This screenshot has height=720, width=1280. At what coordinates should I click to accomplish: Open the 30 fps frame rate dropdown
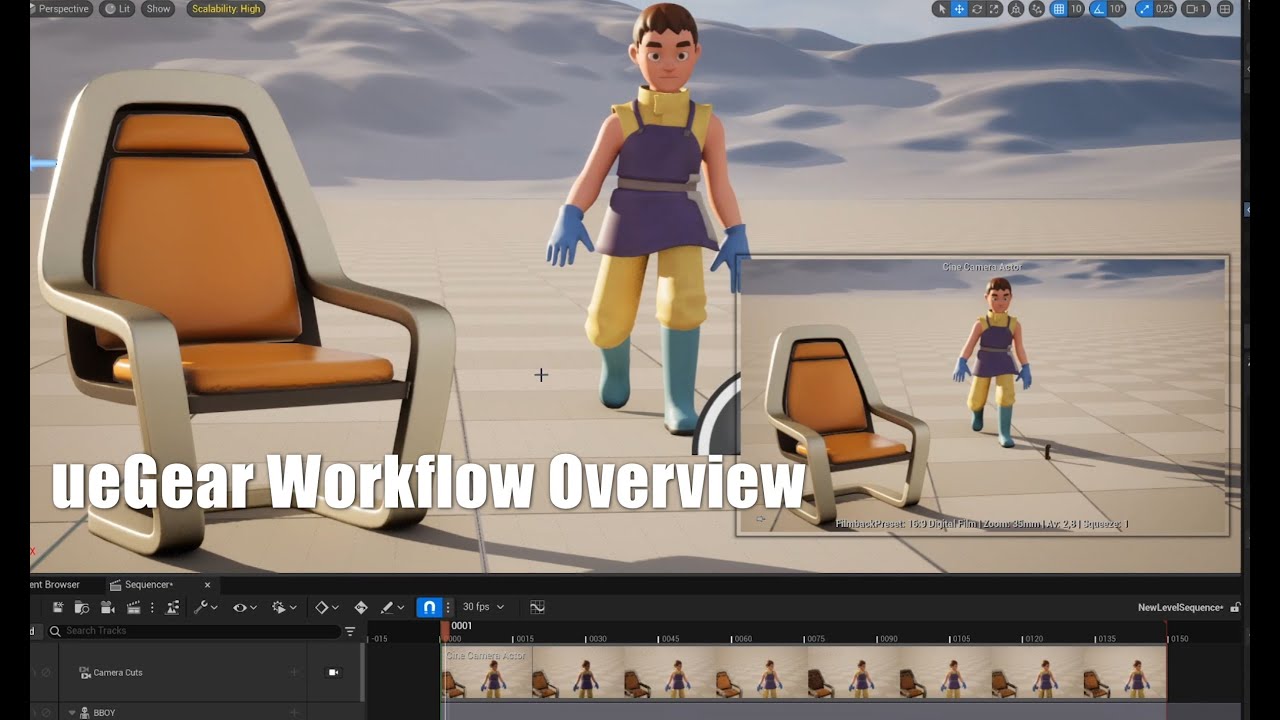[x=483, y=607]
